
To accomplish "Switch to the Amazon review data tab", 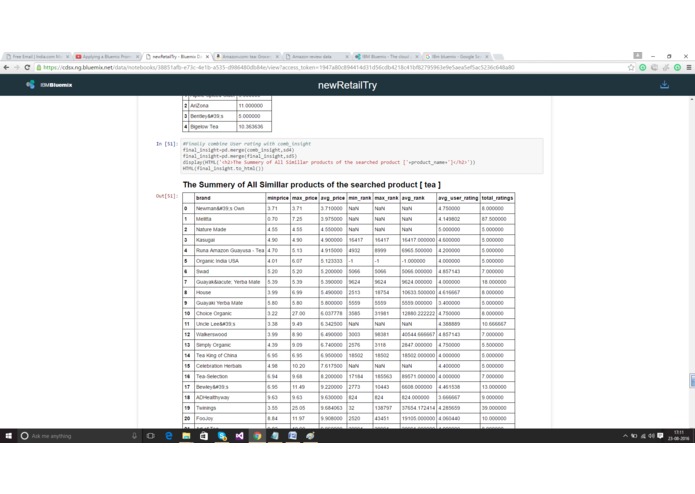I will [316, 57].
